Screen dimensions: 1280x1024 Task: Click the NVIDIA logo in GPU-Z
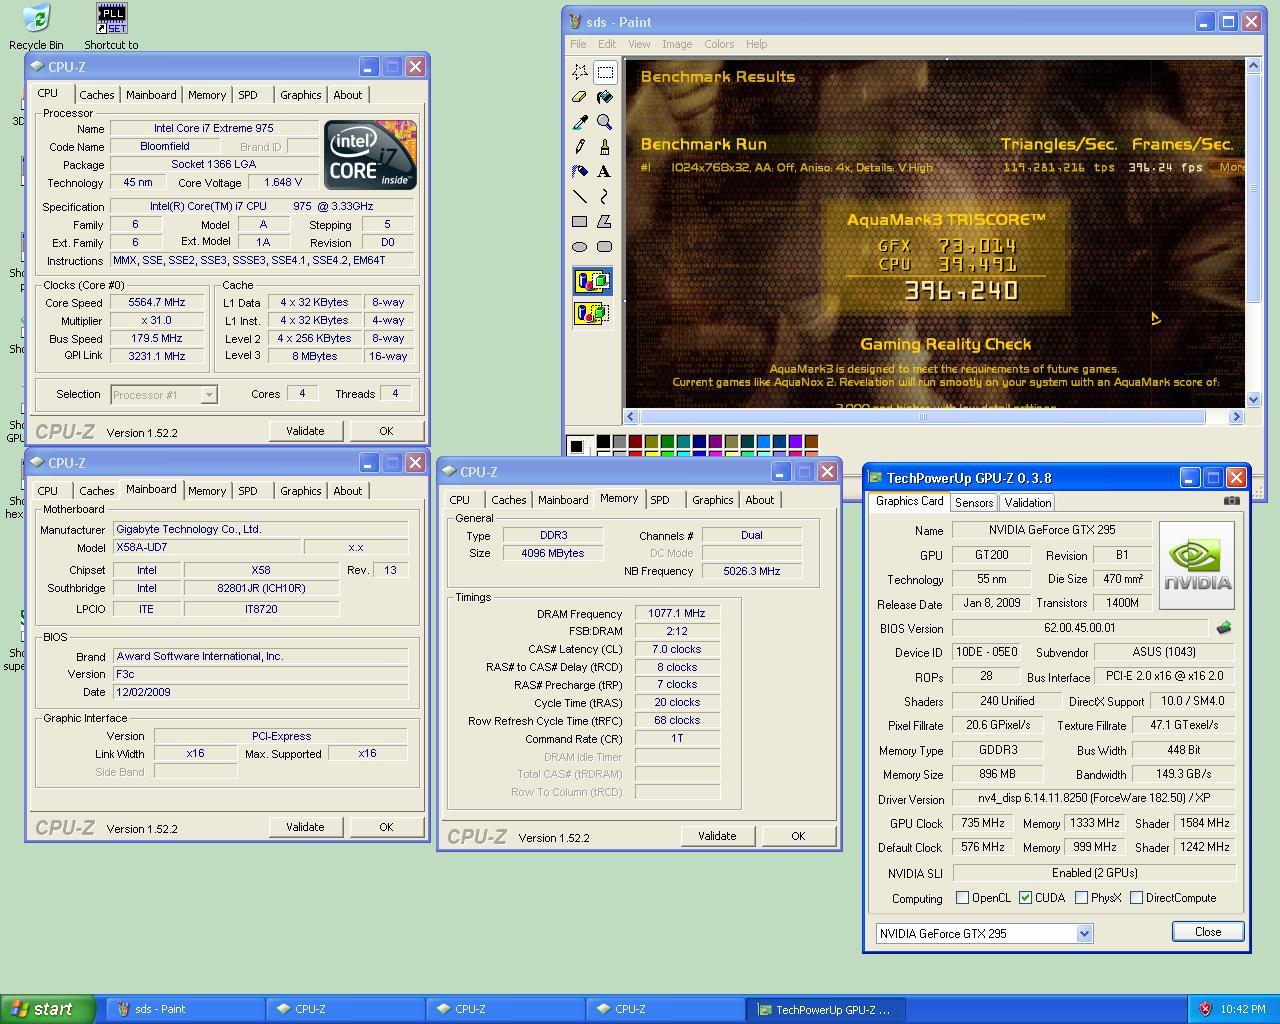1197,565
